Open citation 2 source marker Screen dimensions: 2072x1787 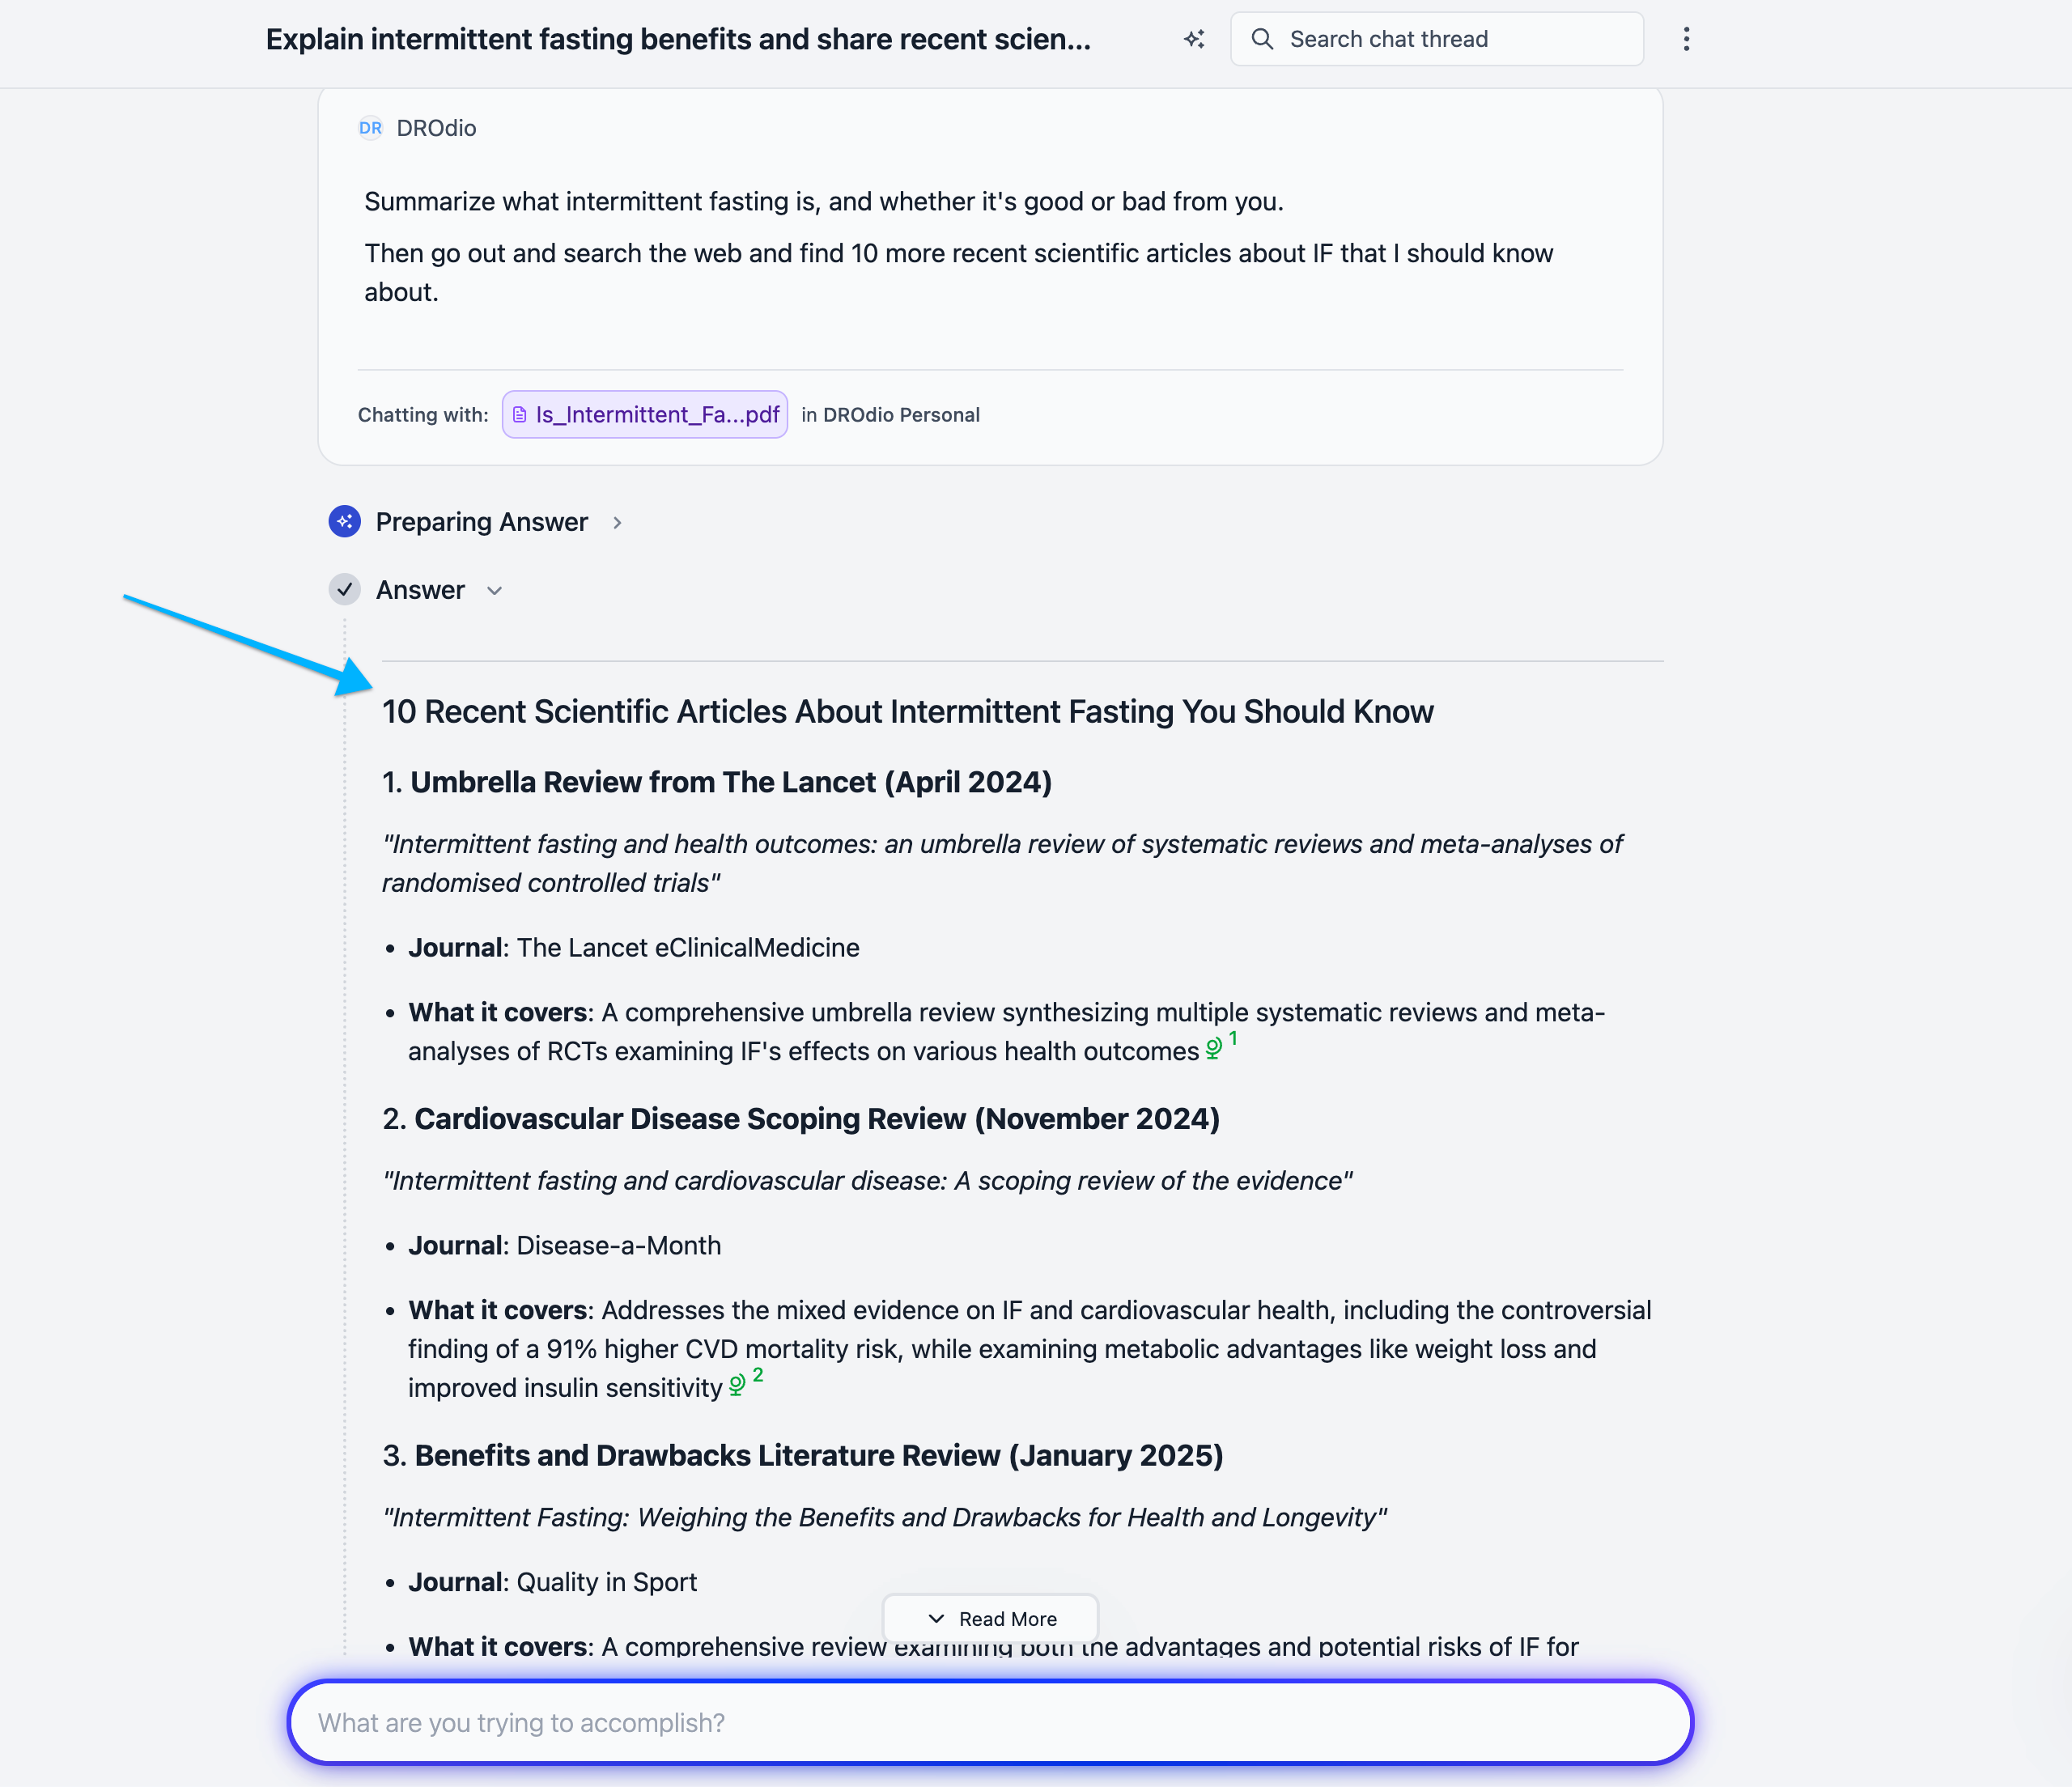[x=745, y=1382]
